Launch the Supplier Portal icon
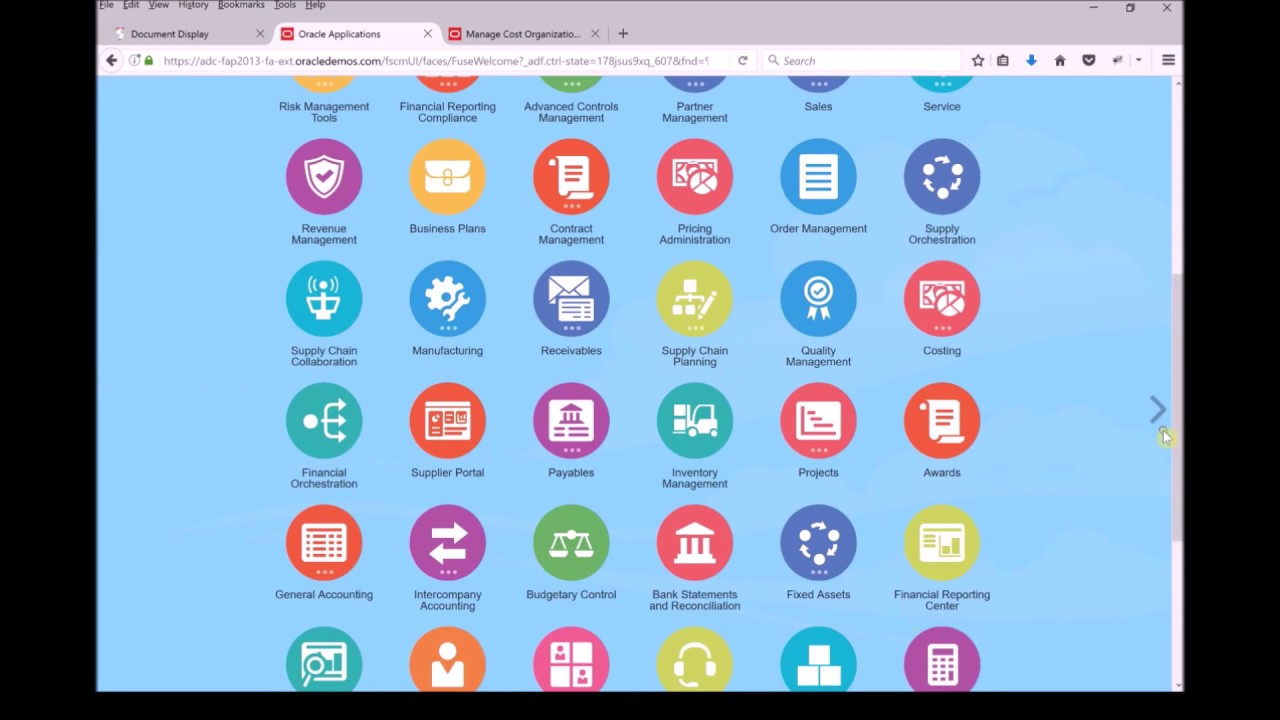 [x=447, y=420]
